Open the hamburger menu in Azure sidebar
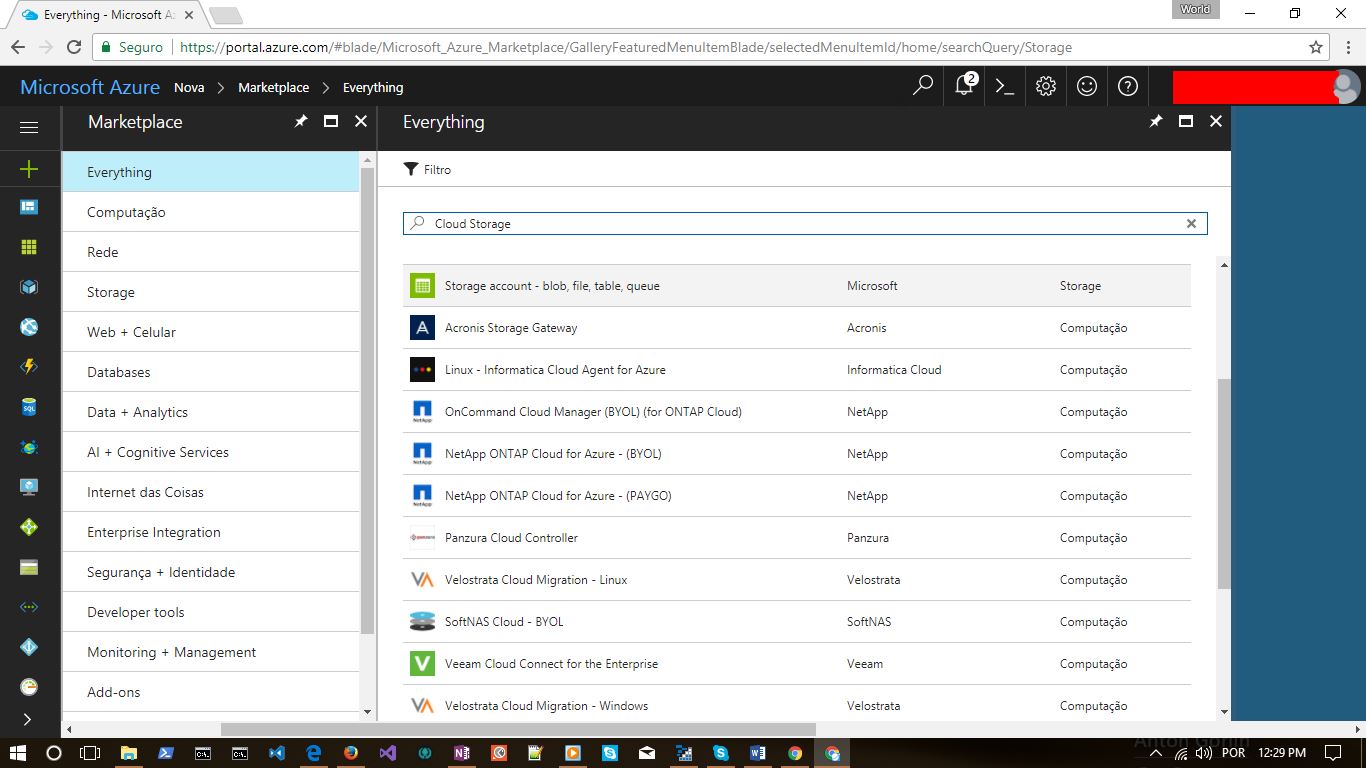This screenshot has height=768, width=1366. click(x=29, y=127)
